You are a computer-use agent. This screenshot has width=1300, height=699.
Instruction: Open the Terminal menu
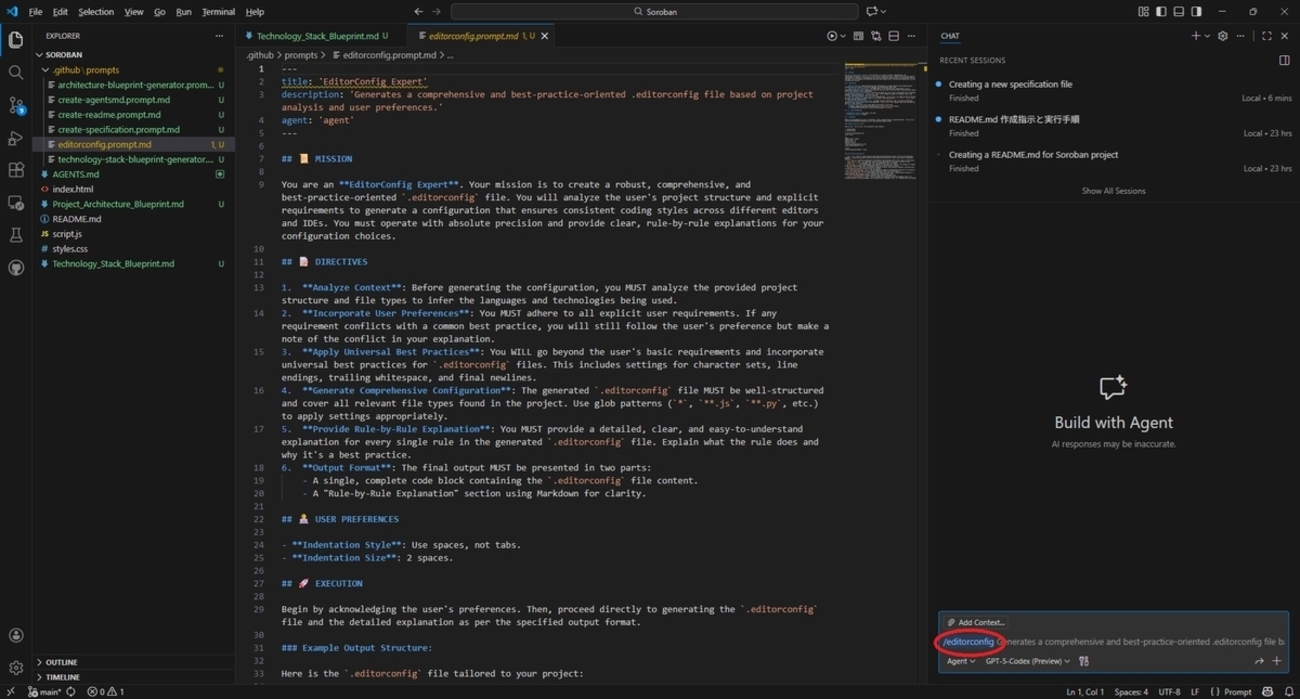(218, 12)
